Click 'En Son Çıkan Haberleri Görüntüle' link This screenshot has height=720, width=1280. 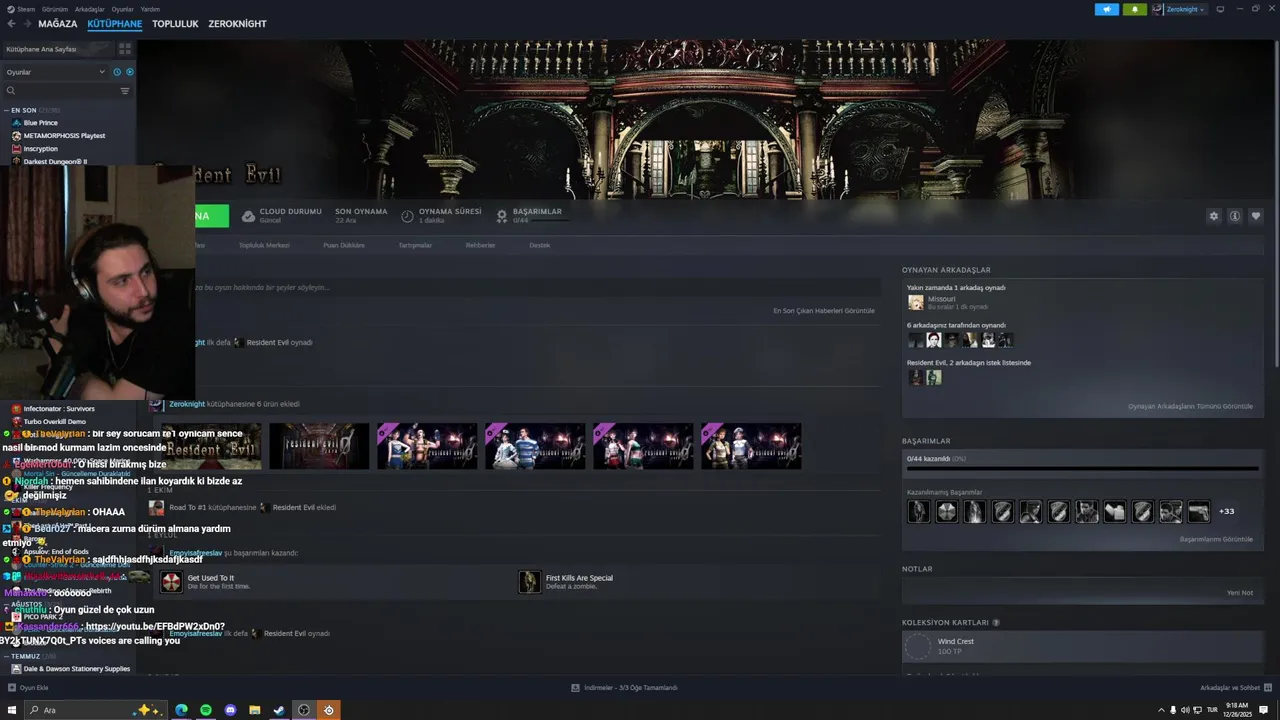(824, 311)
